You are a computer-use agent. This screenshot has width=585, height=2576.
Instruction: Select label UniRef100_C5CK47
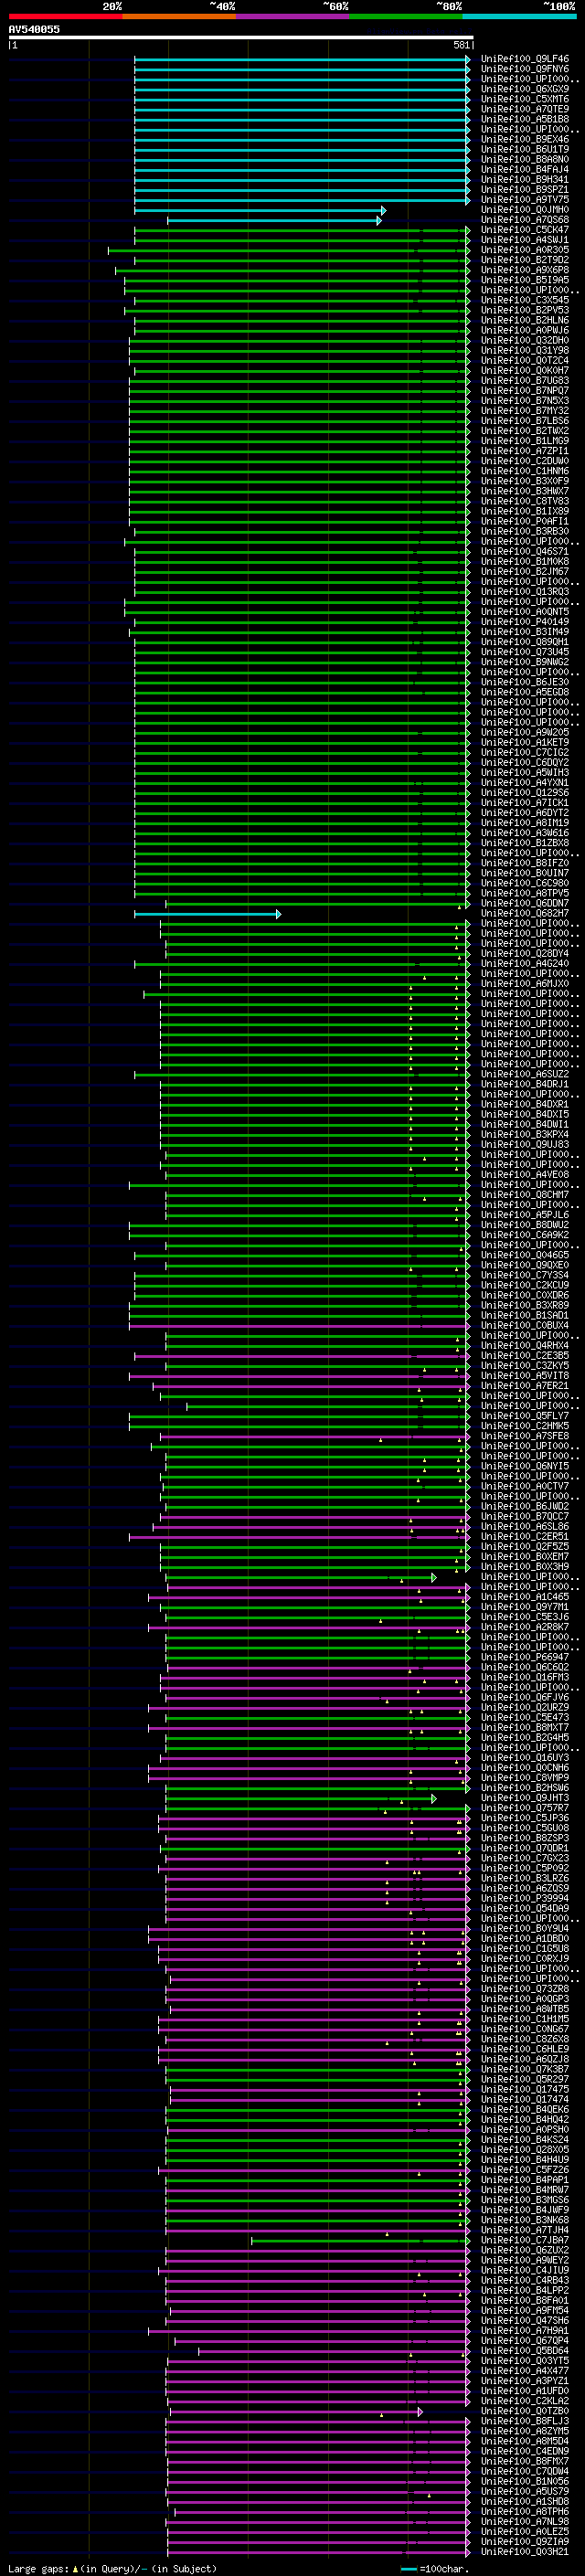pyautogui.click(x=524, y=230)
